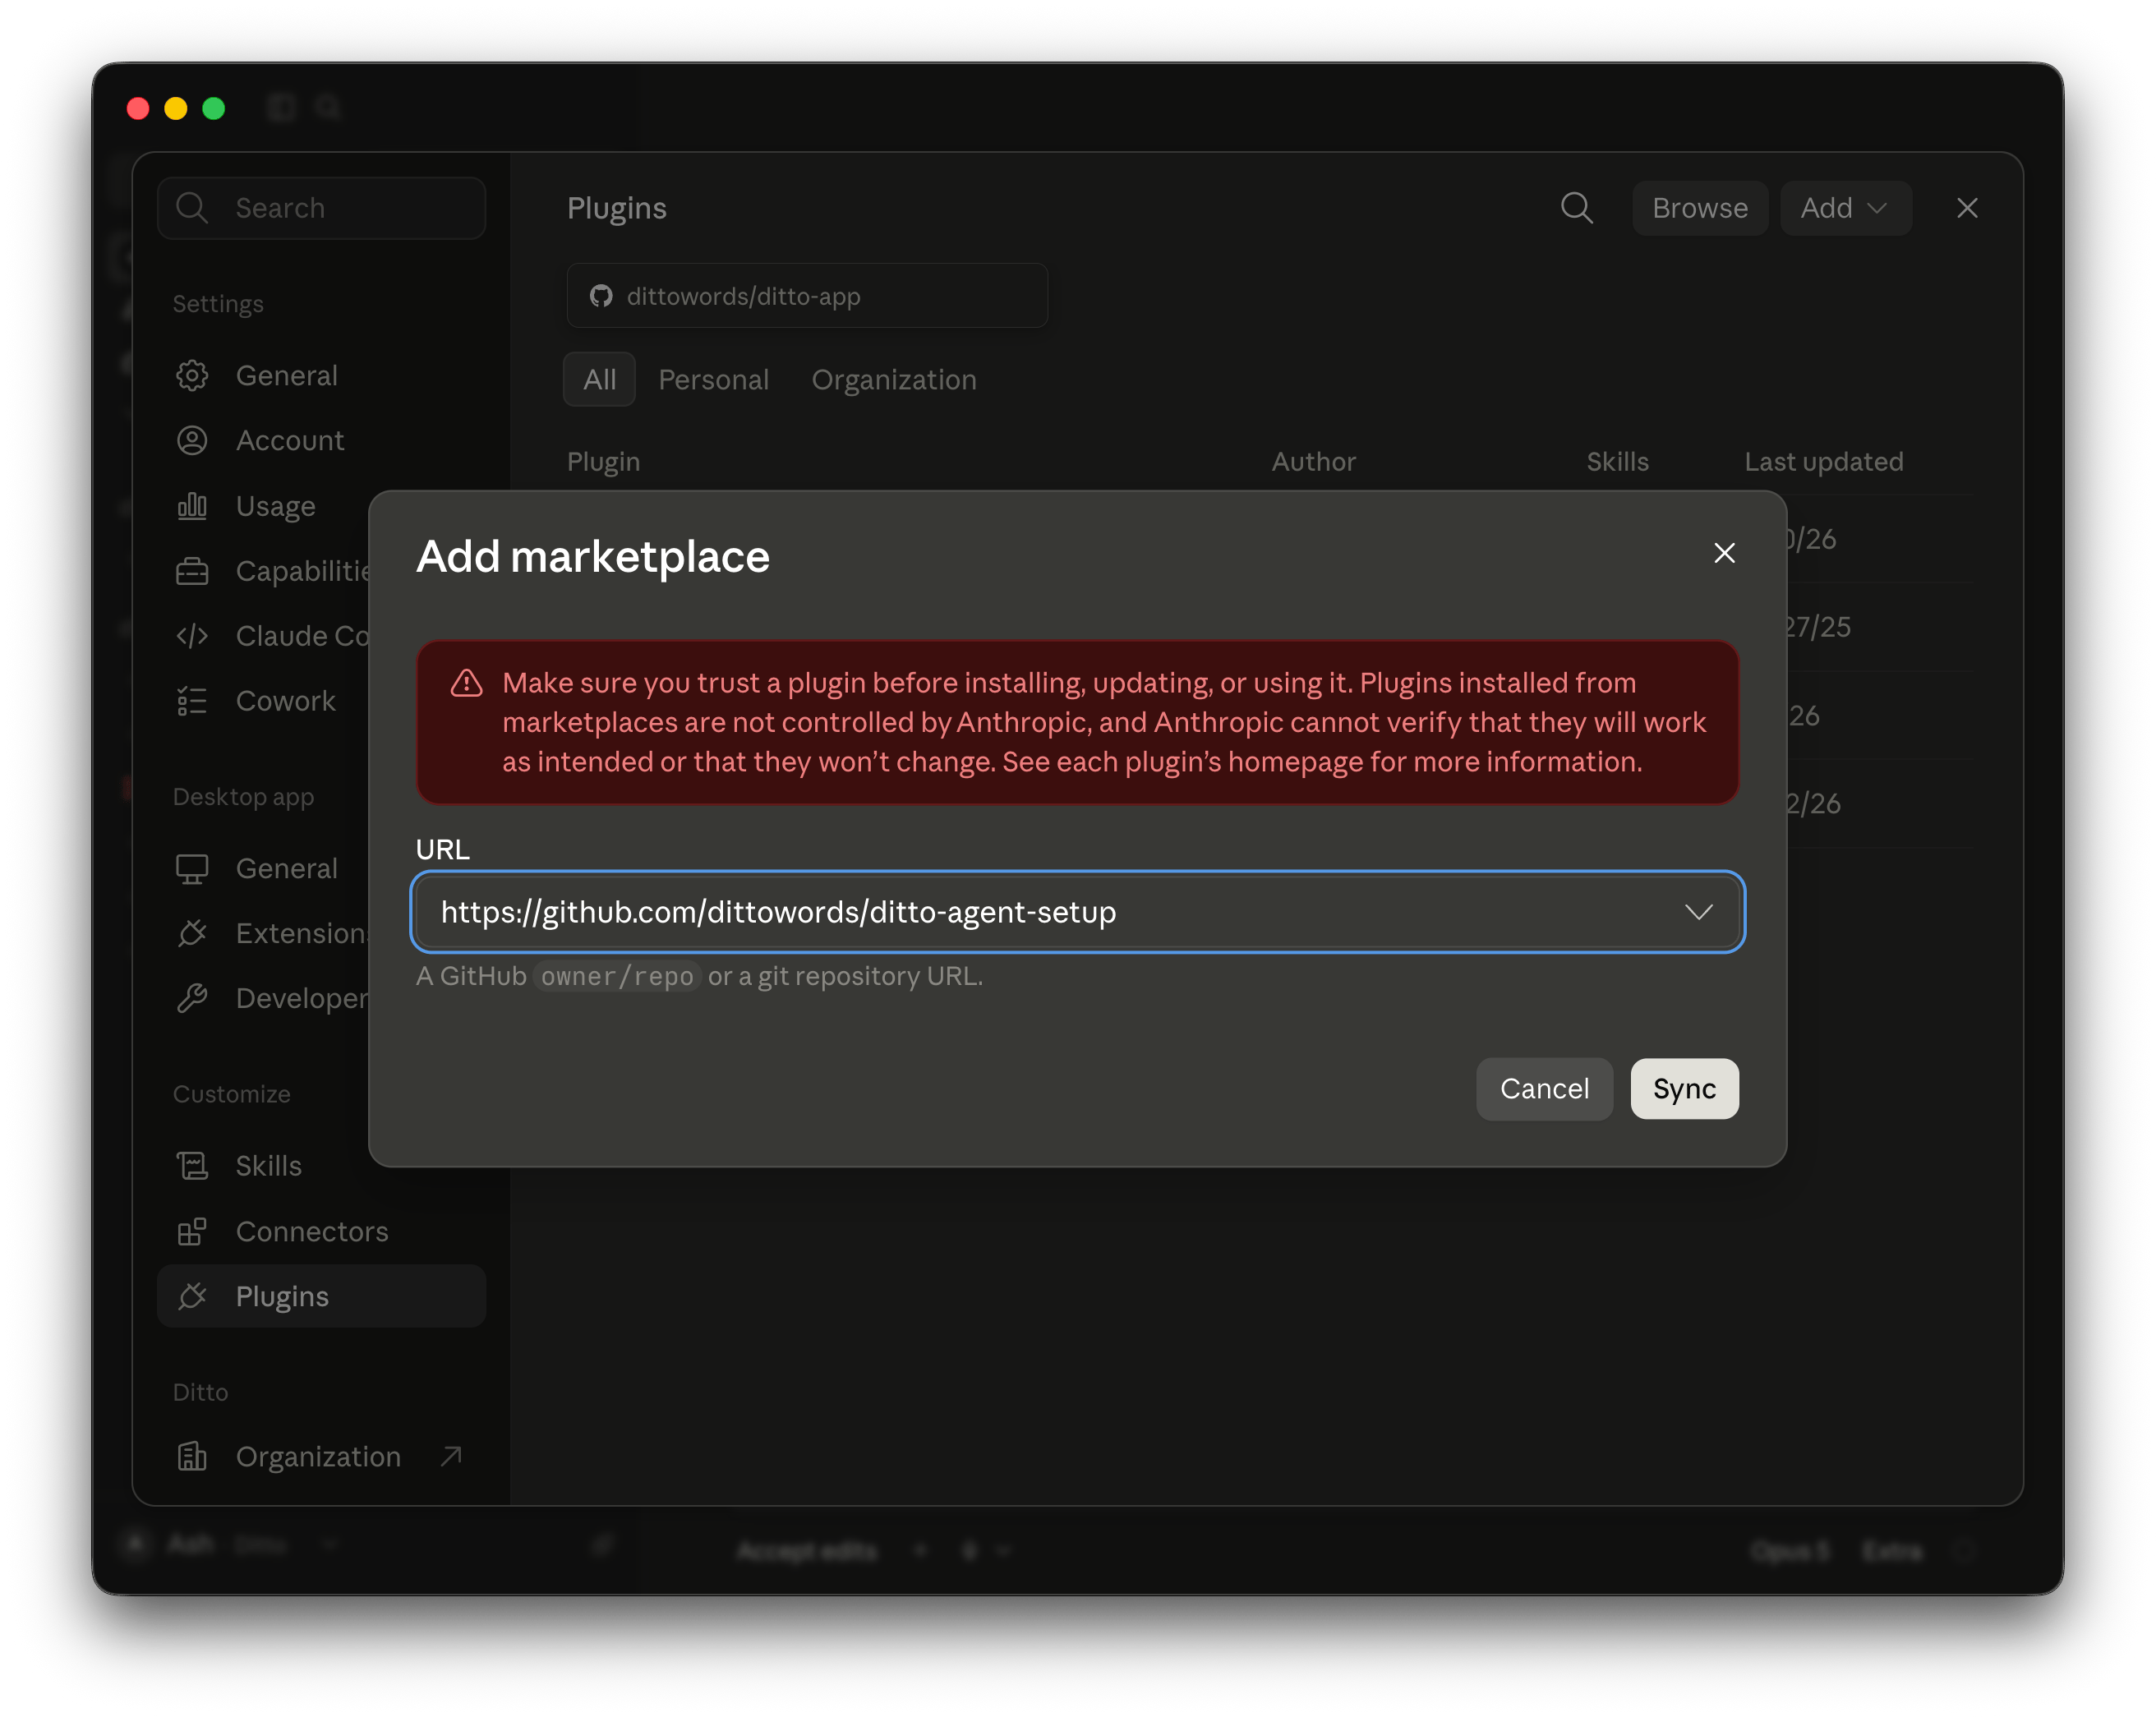Click the Sync button
The height and width of the screenshot is (1717, 2156).
click(x=1684, y=1088)
